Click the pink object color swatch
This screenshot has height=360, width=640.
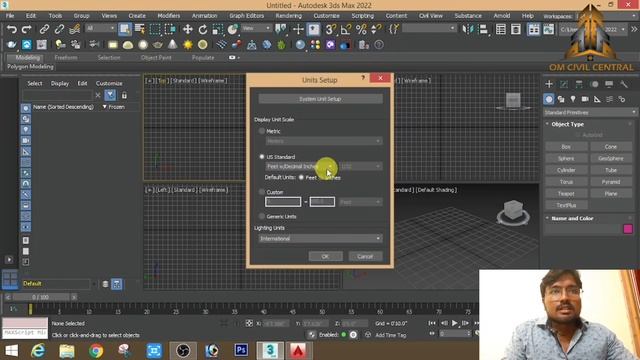coord(628,229)
